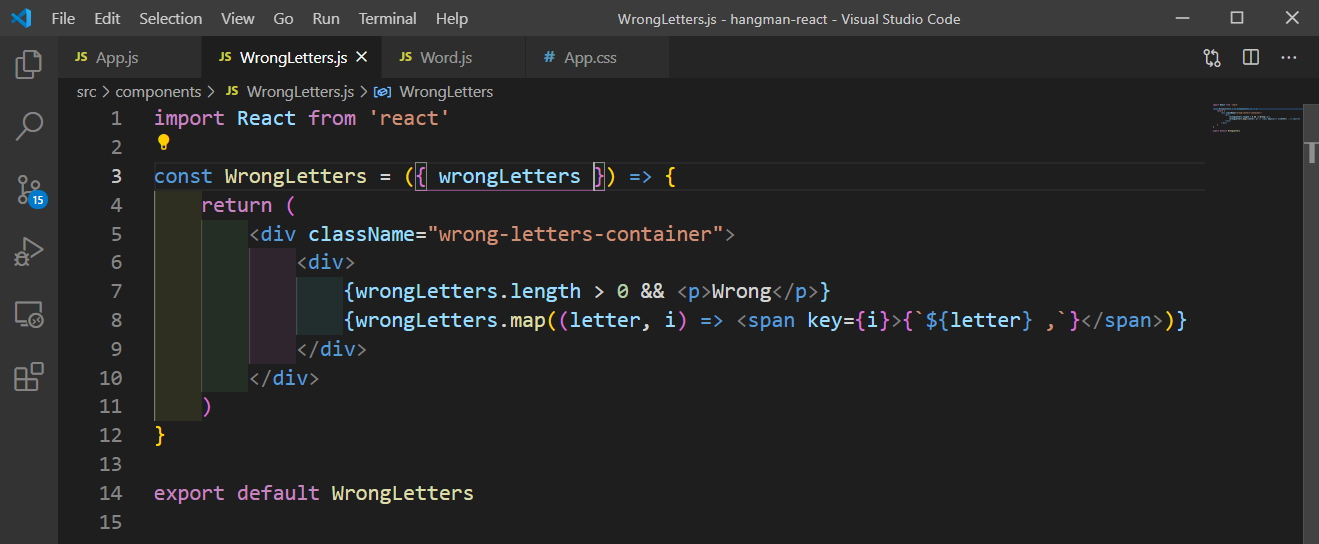
Task: Open the Edit menu
Action: click(107, 18)
